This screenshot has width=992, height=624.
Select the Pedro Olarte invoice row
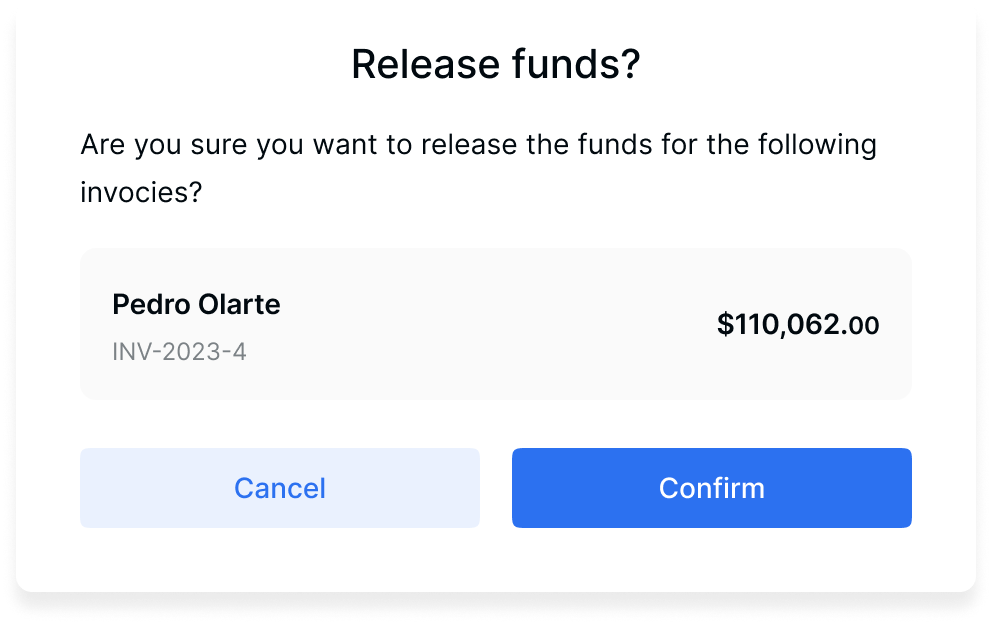(495, 324)
